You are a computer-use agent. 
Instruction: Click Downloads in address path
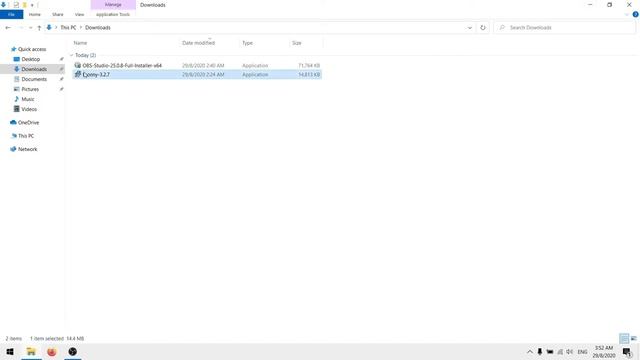tap(98, 27)
